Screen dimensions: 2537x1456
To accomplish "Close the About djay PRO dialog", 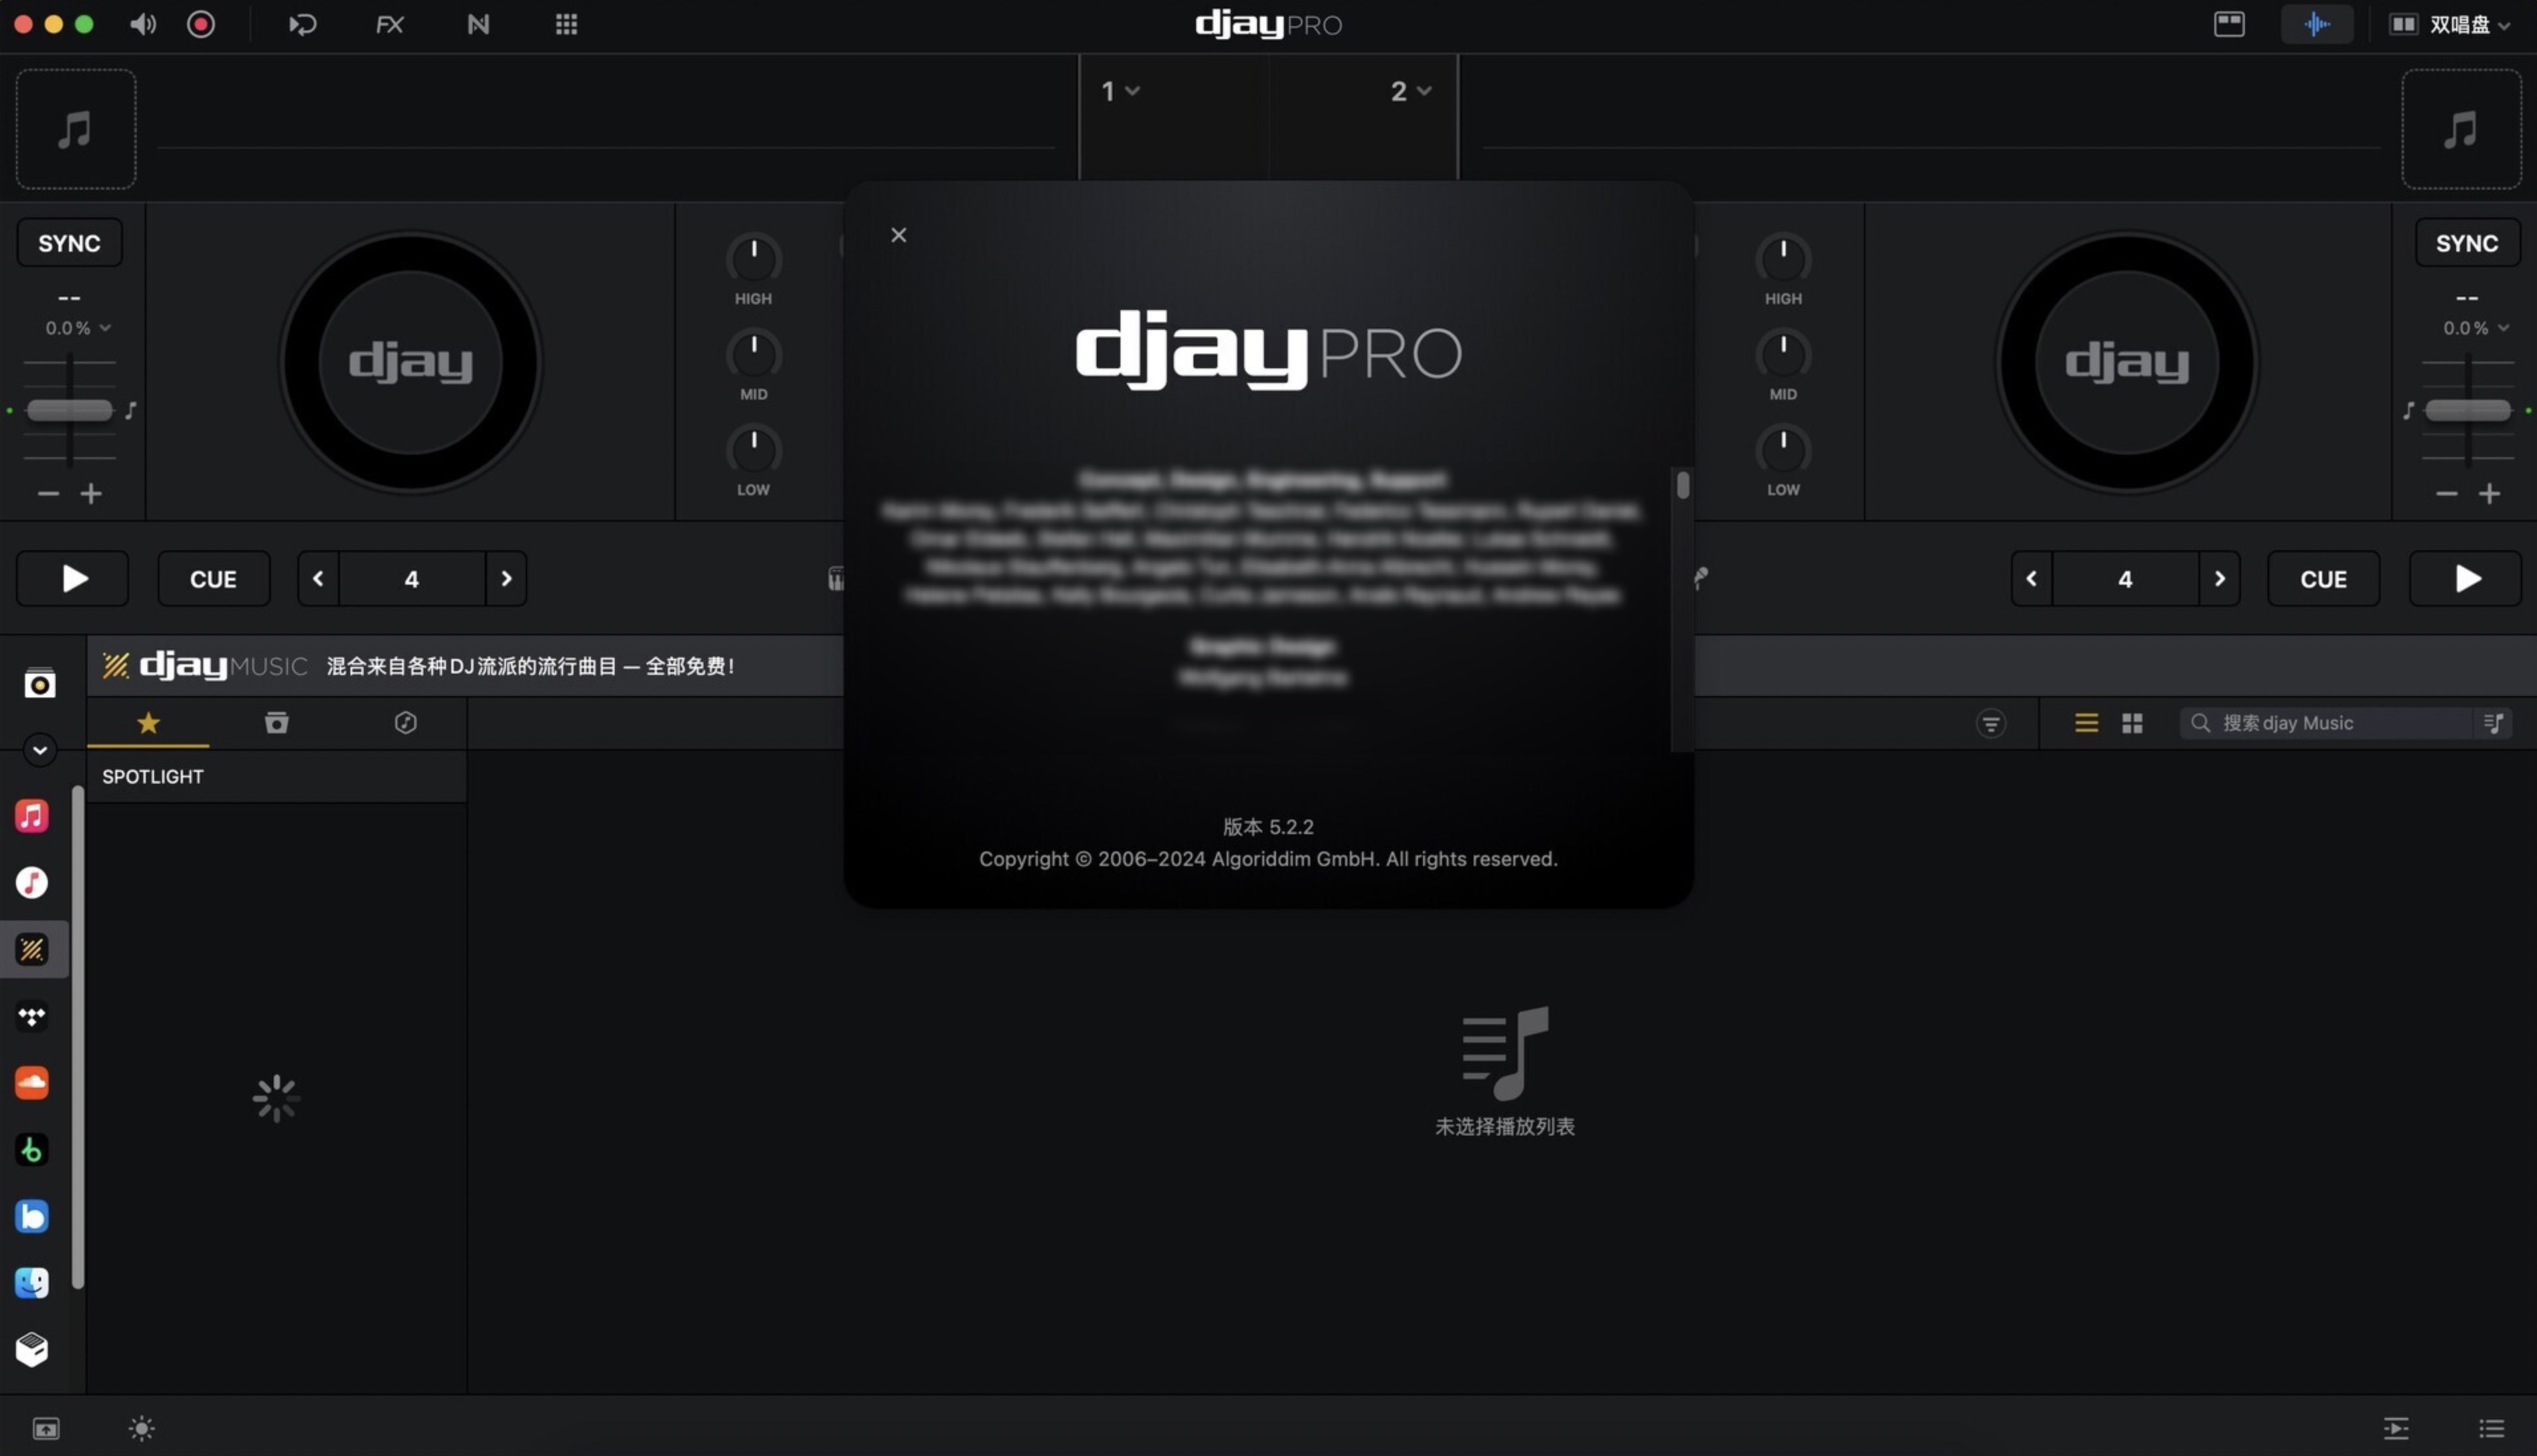I will click(899, 235).
